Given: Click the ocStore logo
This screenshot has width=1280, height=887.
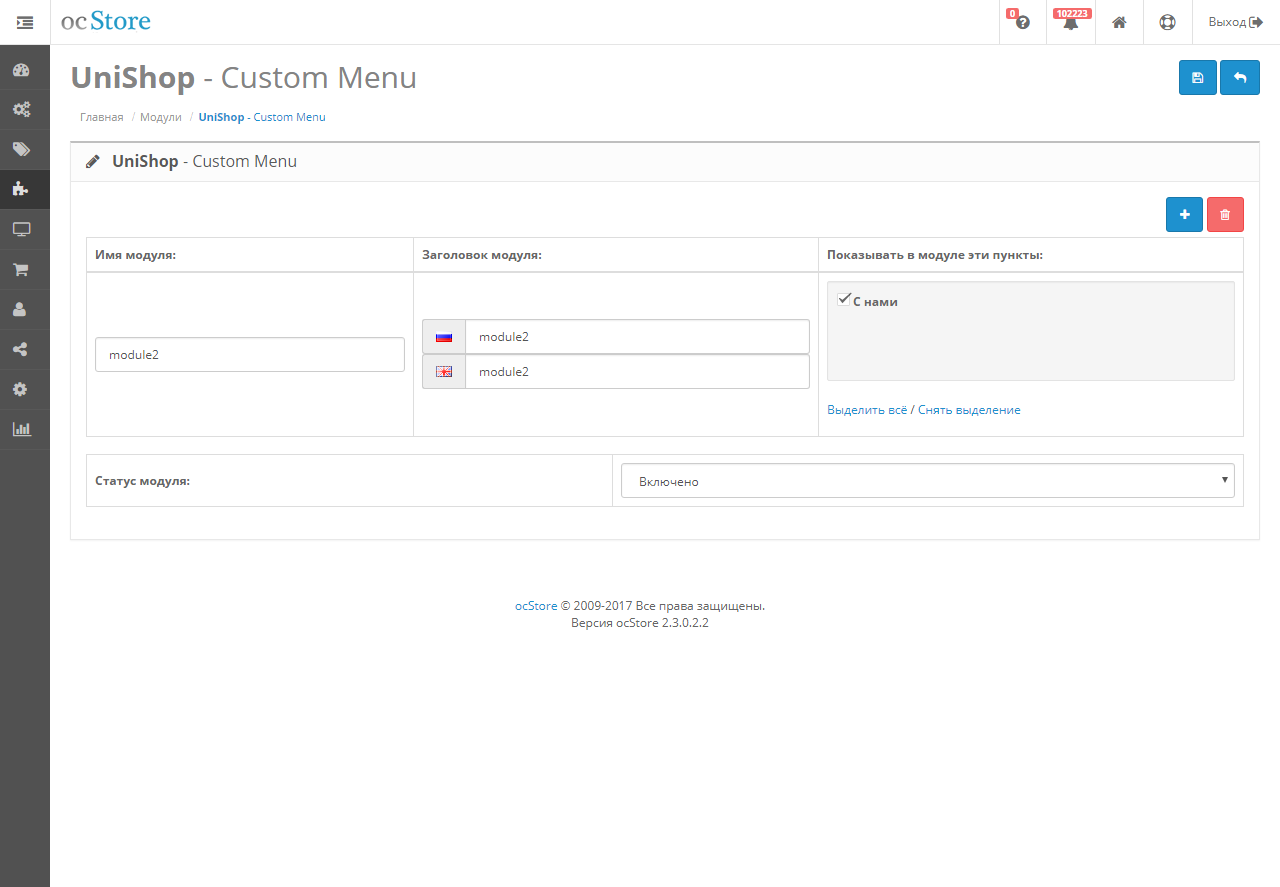Looking at the screenshot, I should point(106,21).
